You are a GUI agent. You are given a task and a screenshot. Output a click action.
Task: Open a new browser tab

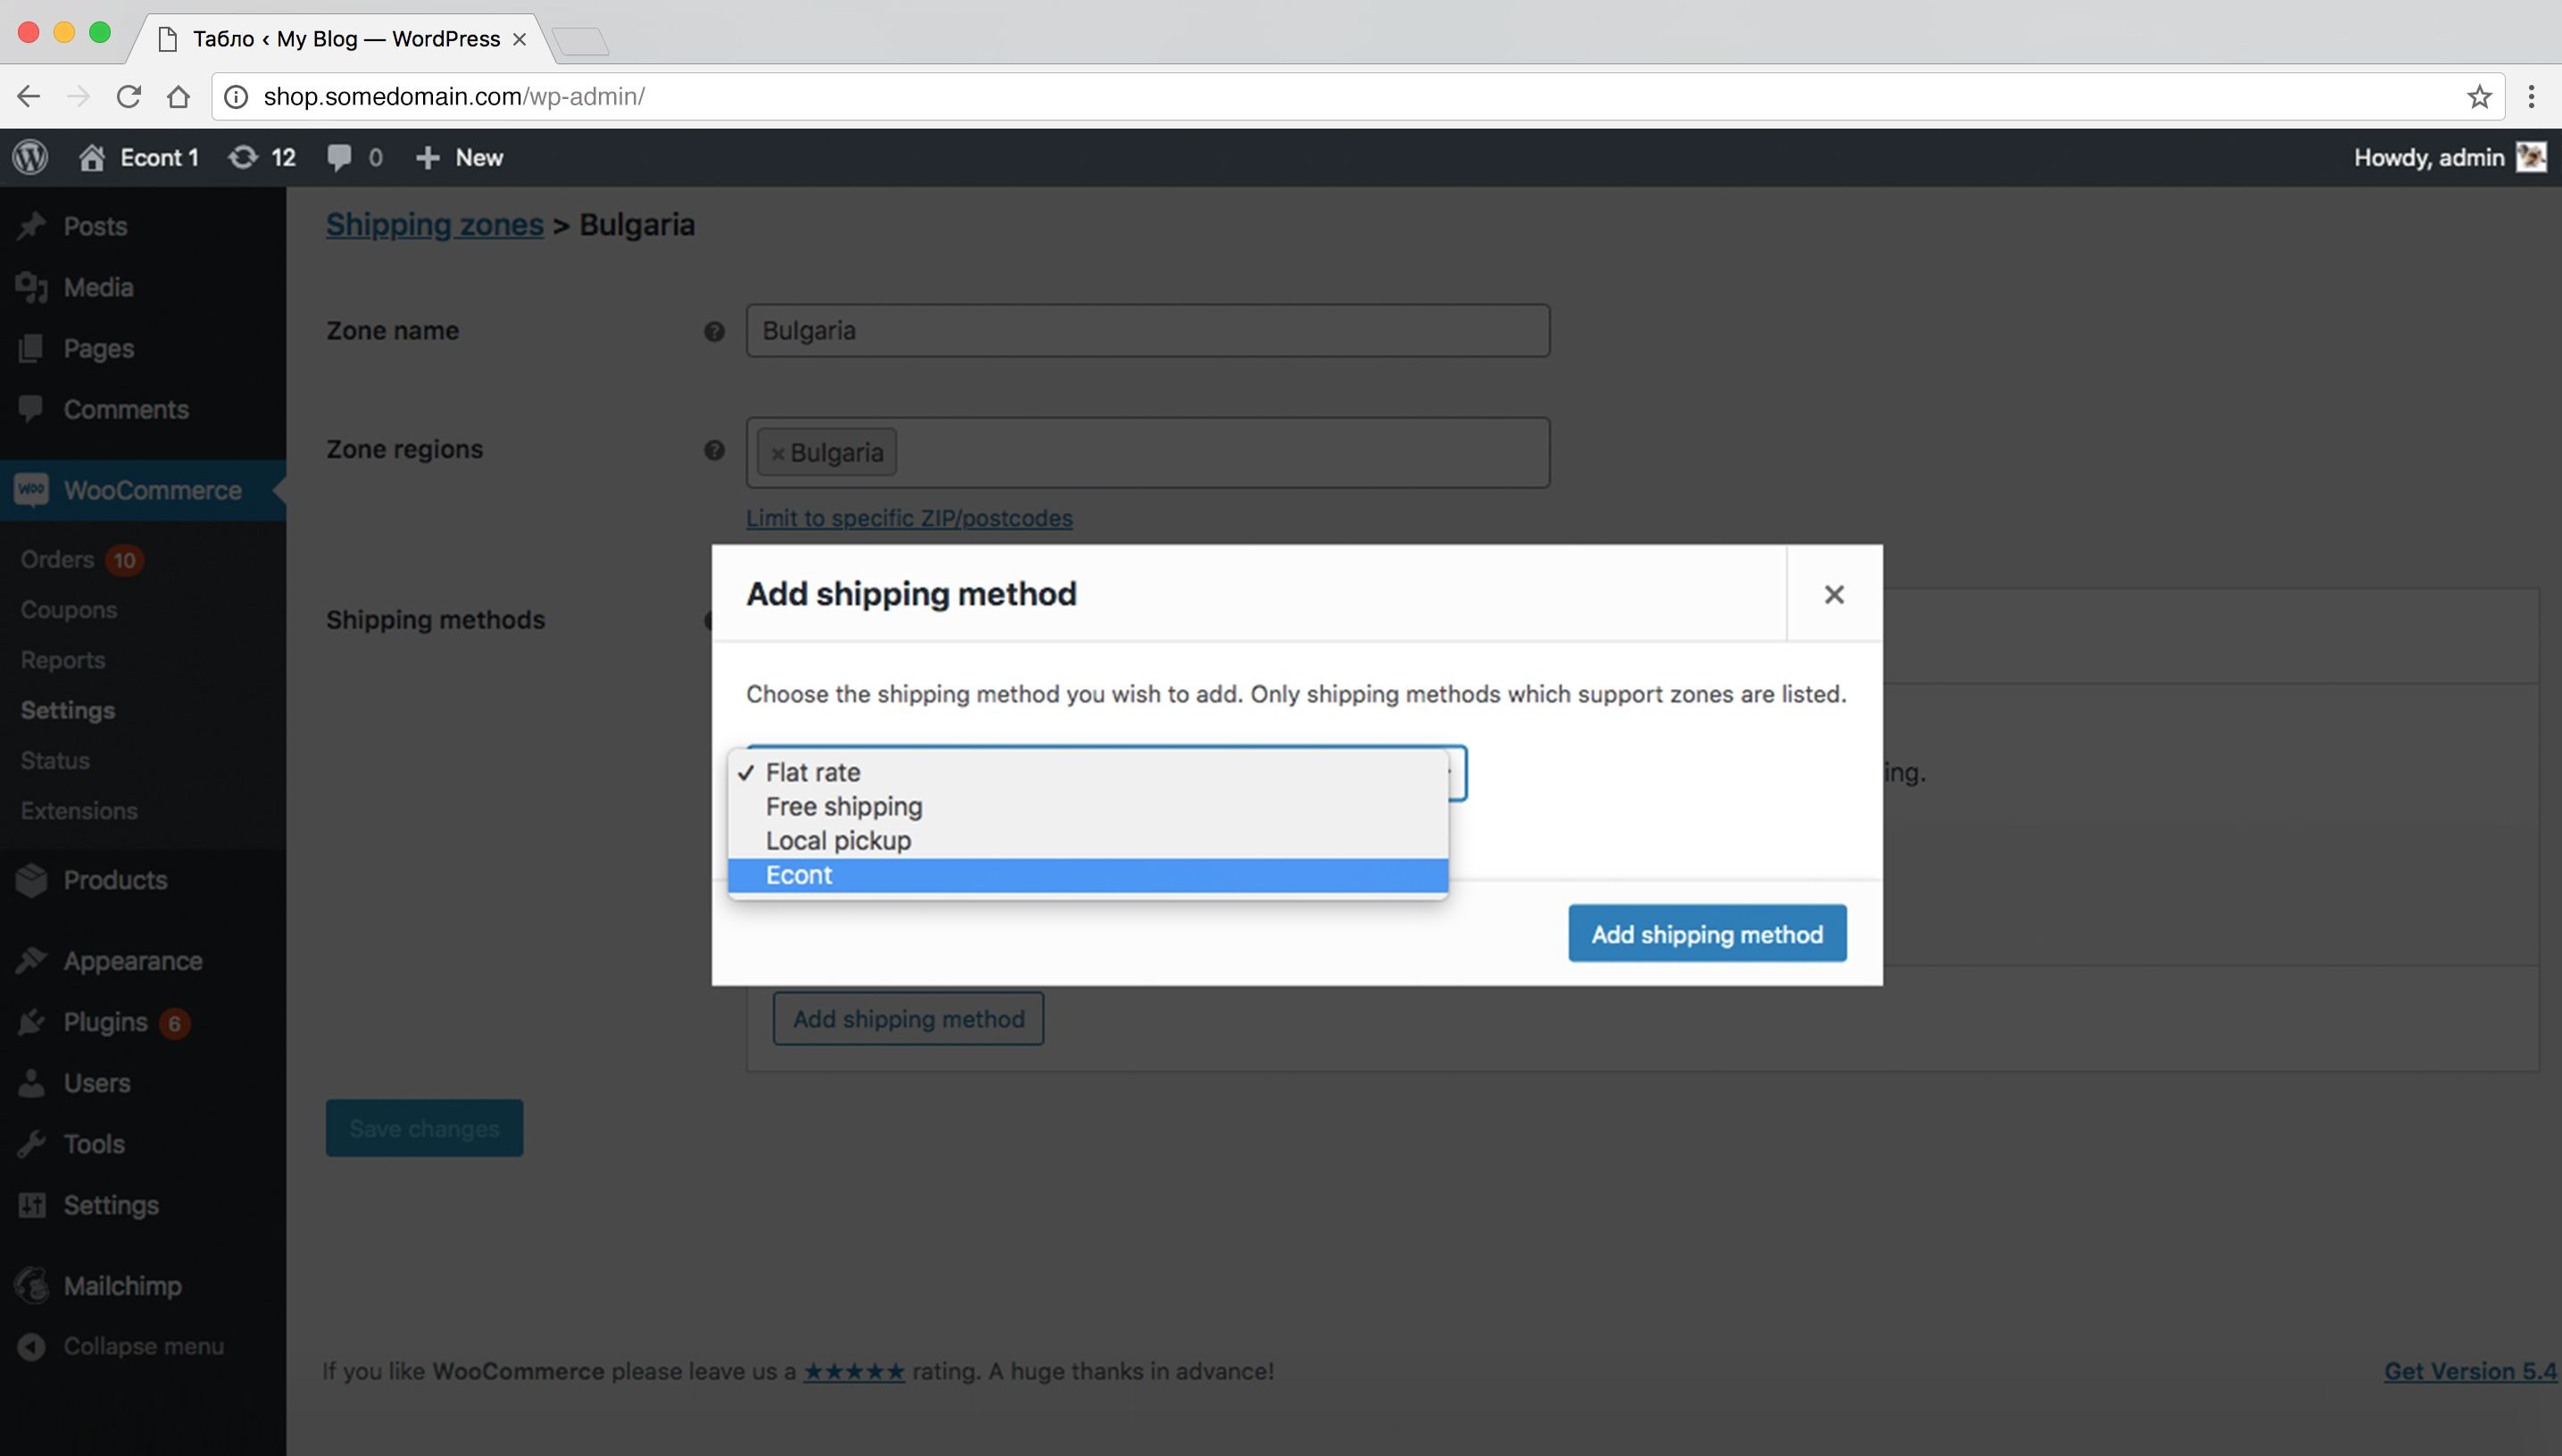point(580,41)
